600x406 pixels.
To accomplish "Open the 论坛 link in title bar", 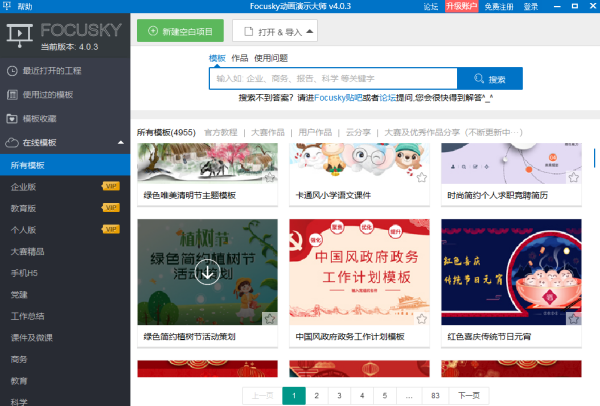I will pos(431,7).
